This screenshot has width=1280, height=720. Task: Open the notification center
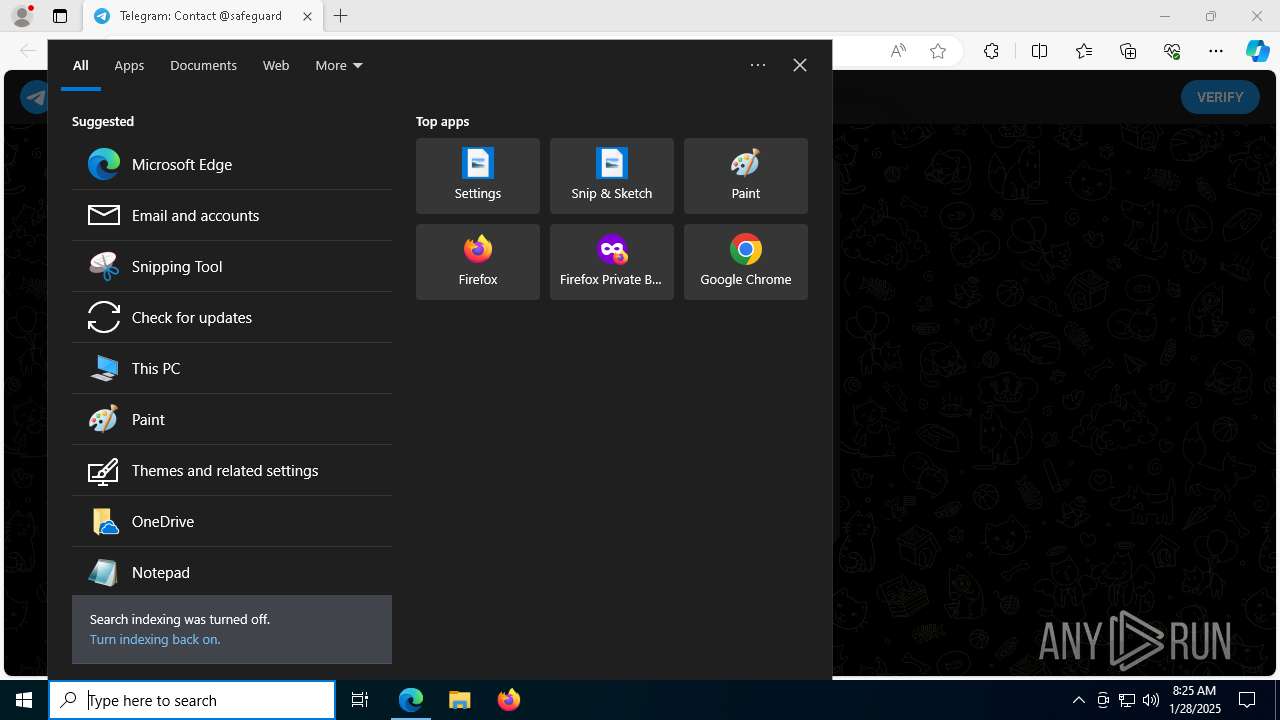tap(1247, 700)
